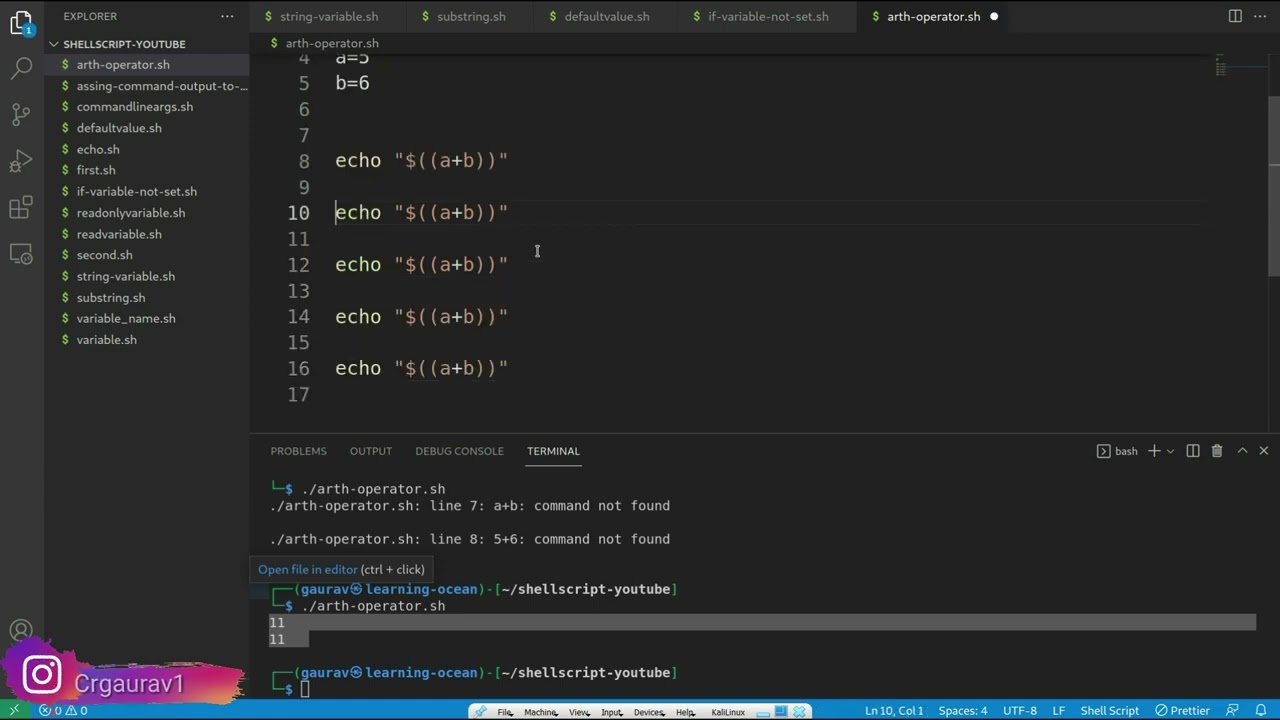
Task: Click the unsaved dot on arth-operator.sh tab
Action: point(994,16)
